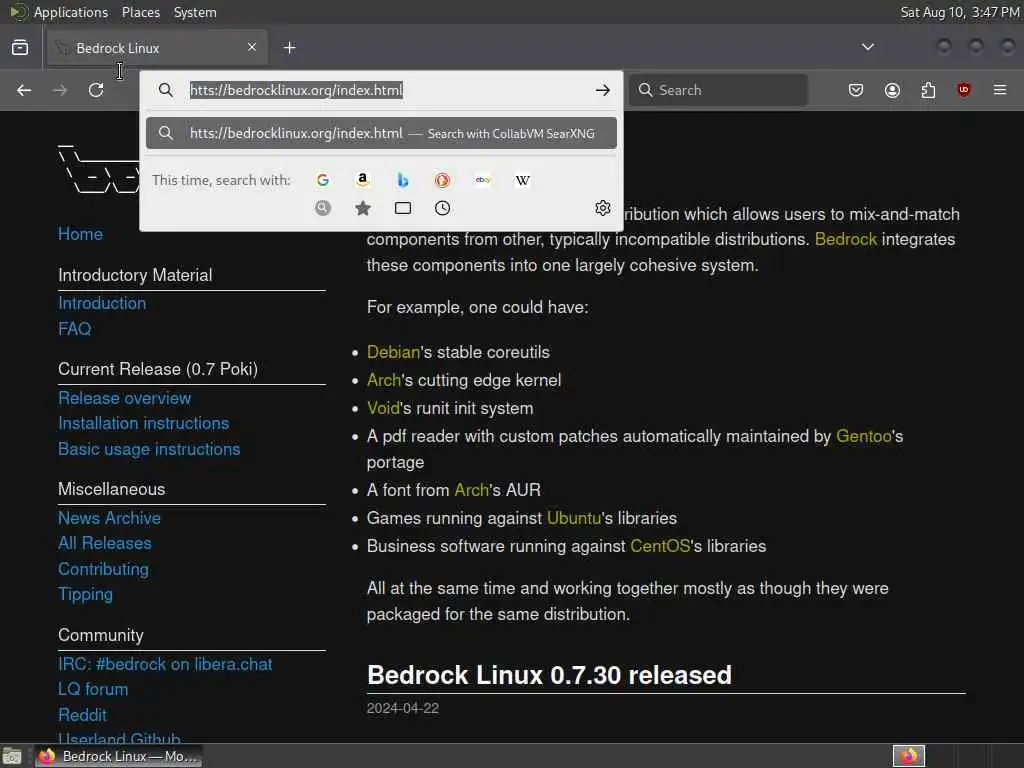Screen dimensions: 1024x768
Task: Follow the Bedrock link before 'integrates'
Action: click(x=846, y=239)
